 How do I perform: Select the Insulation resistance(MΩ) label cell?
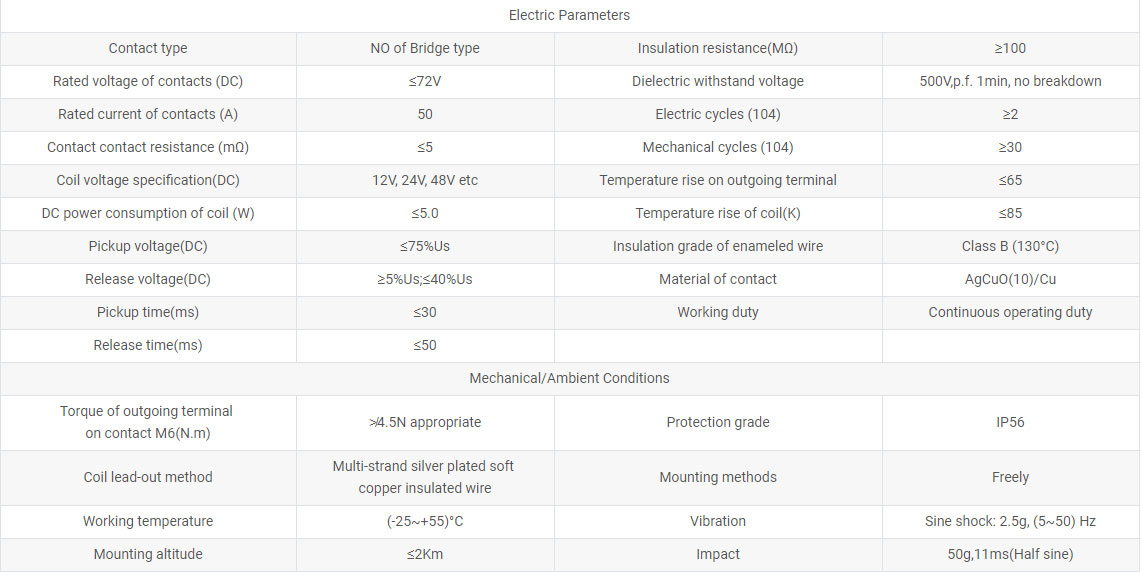(x=718, y=48)
